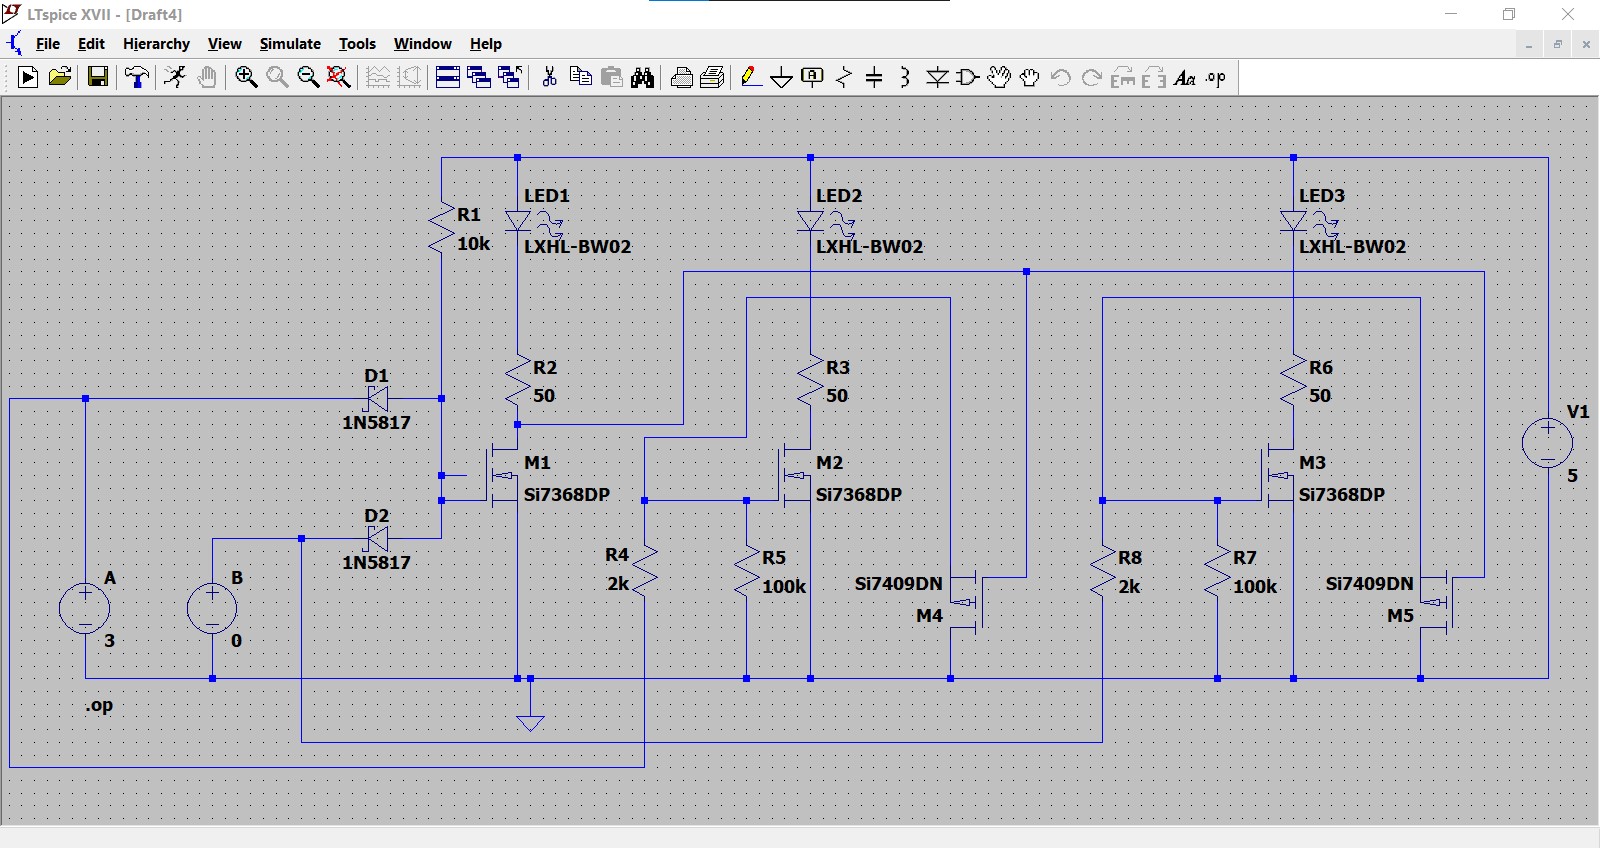1600x848 pixels.
Task: Open the Window menu
Action: tap(422, 44)
